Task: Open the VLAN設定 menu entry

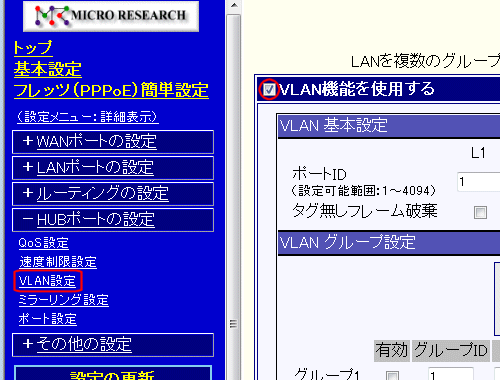Action: point(47,281)
